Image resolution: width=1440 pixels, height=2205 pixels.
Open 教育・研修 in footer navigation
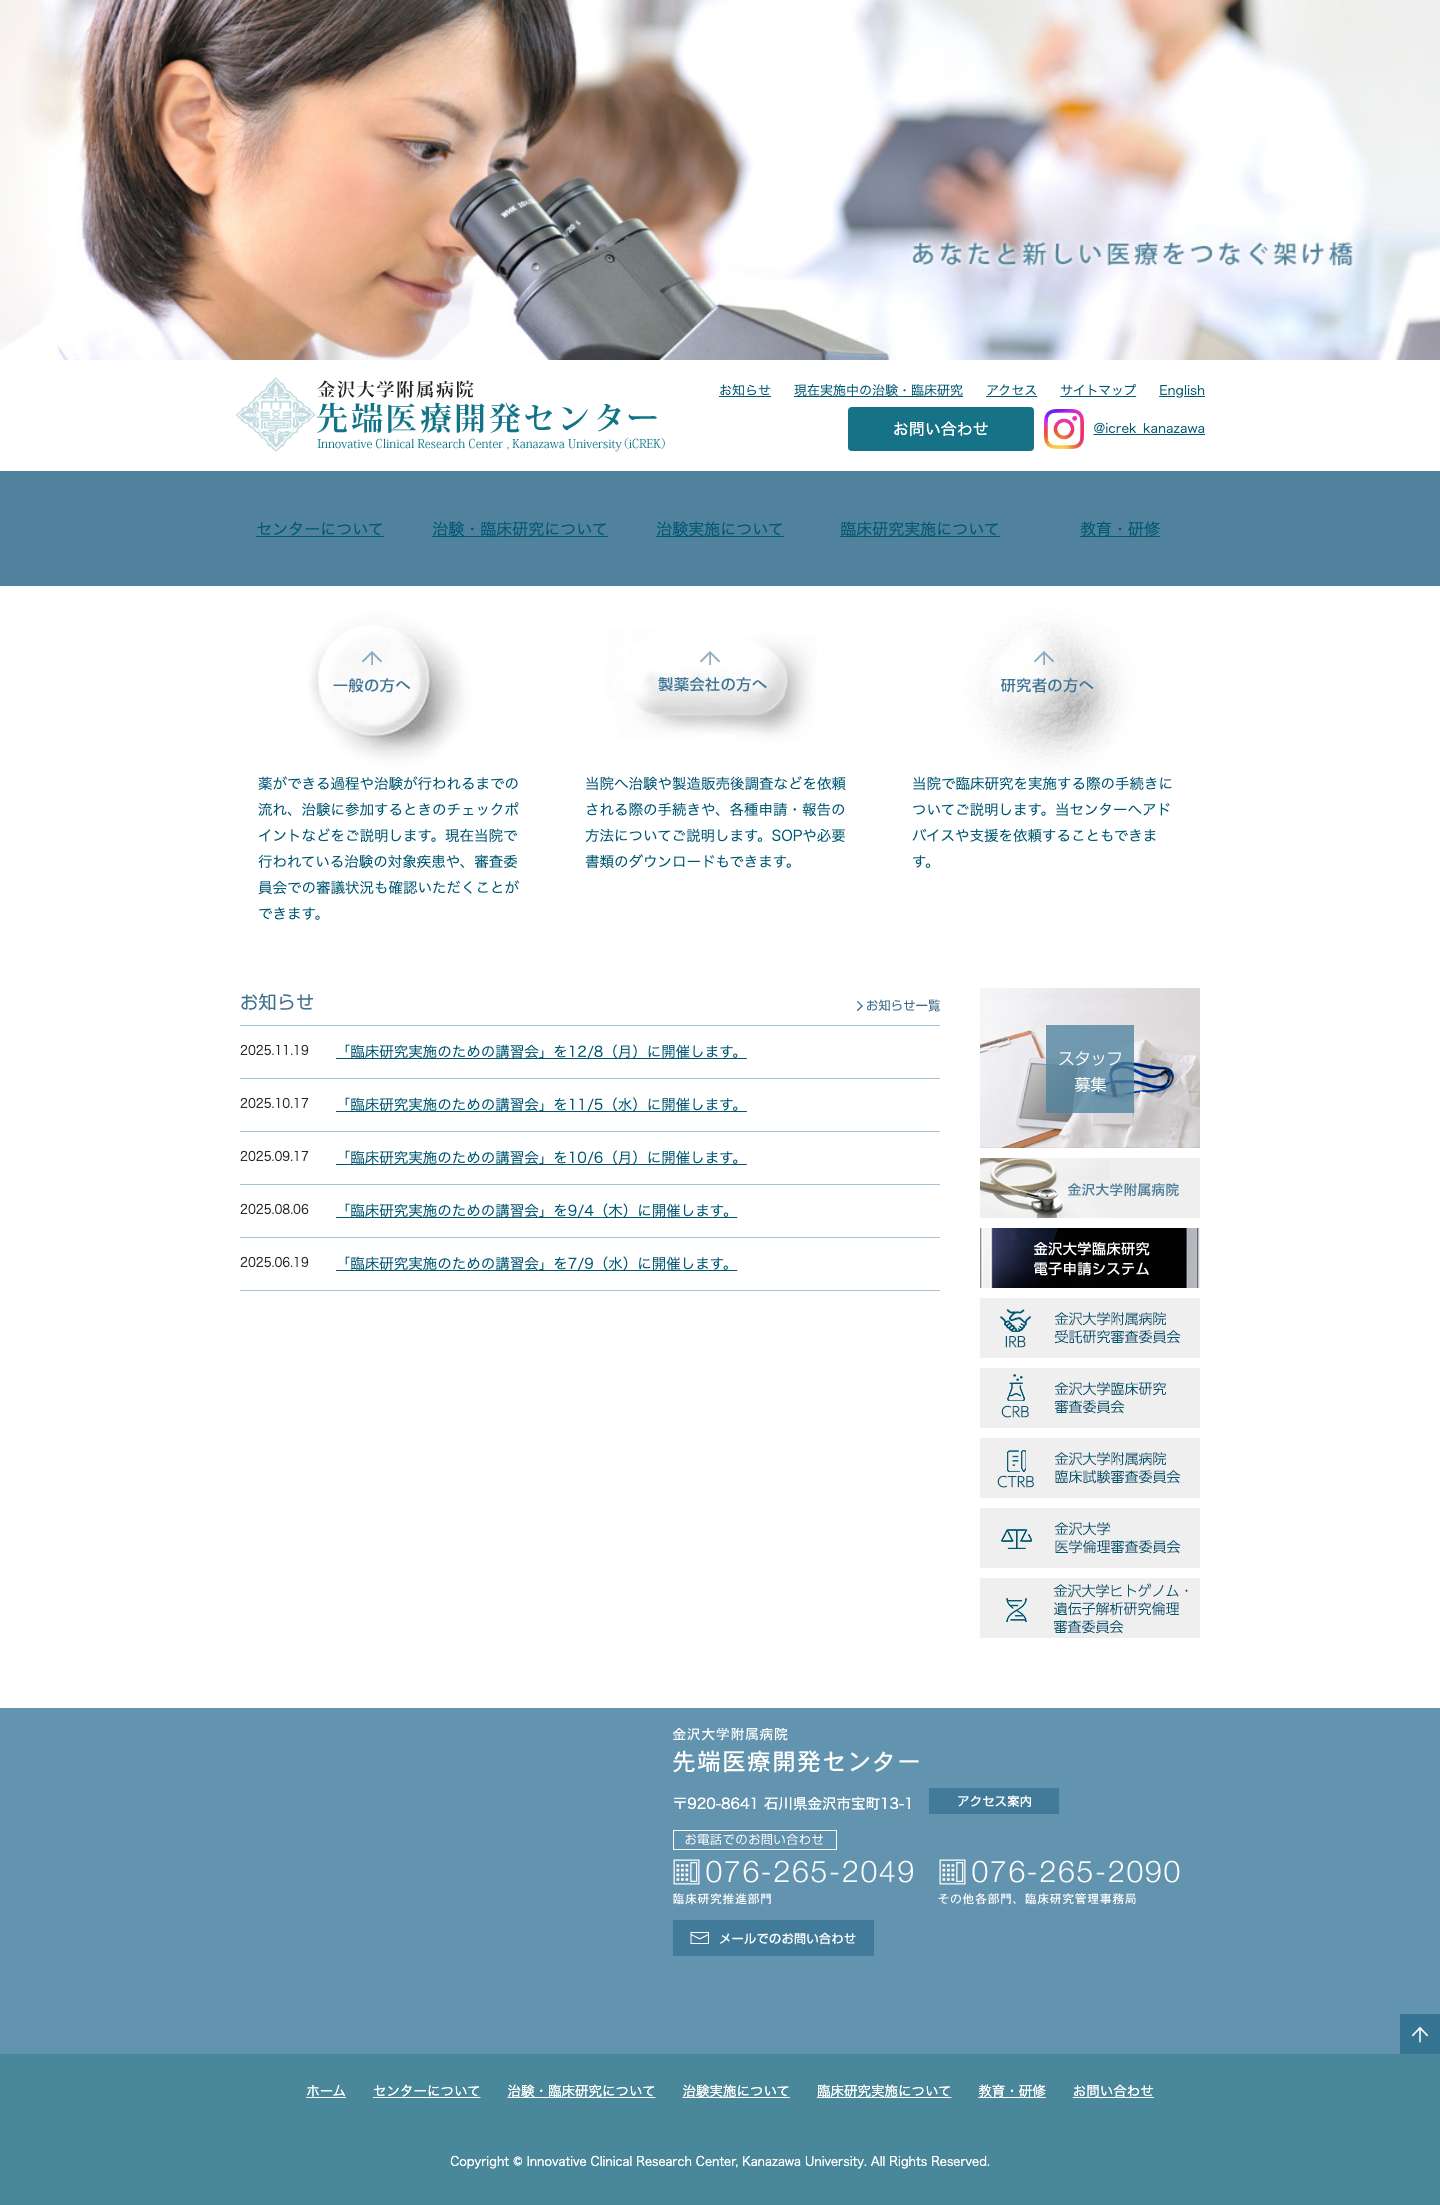click(1012, 2091)
